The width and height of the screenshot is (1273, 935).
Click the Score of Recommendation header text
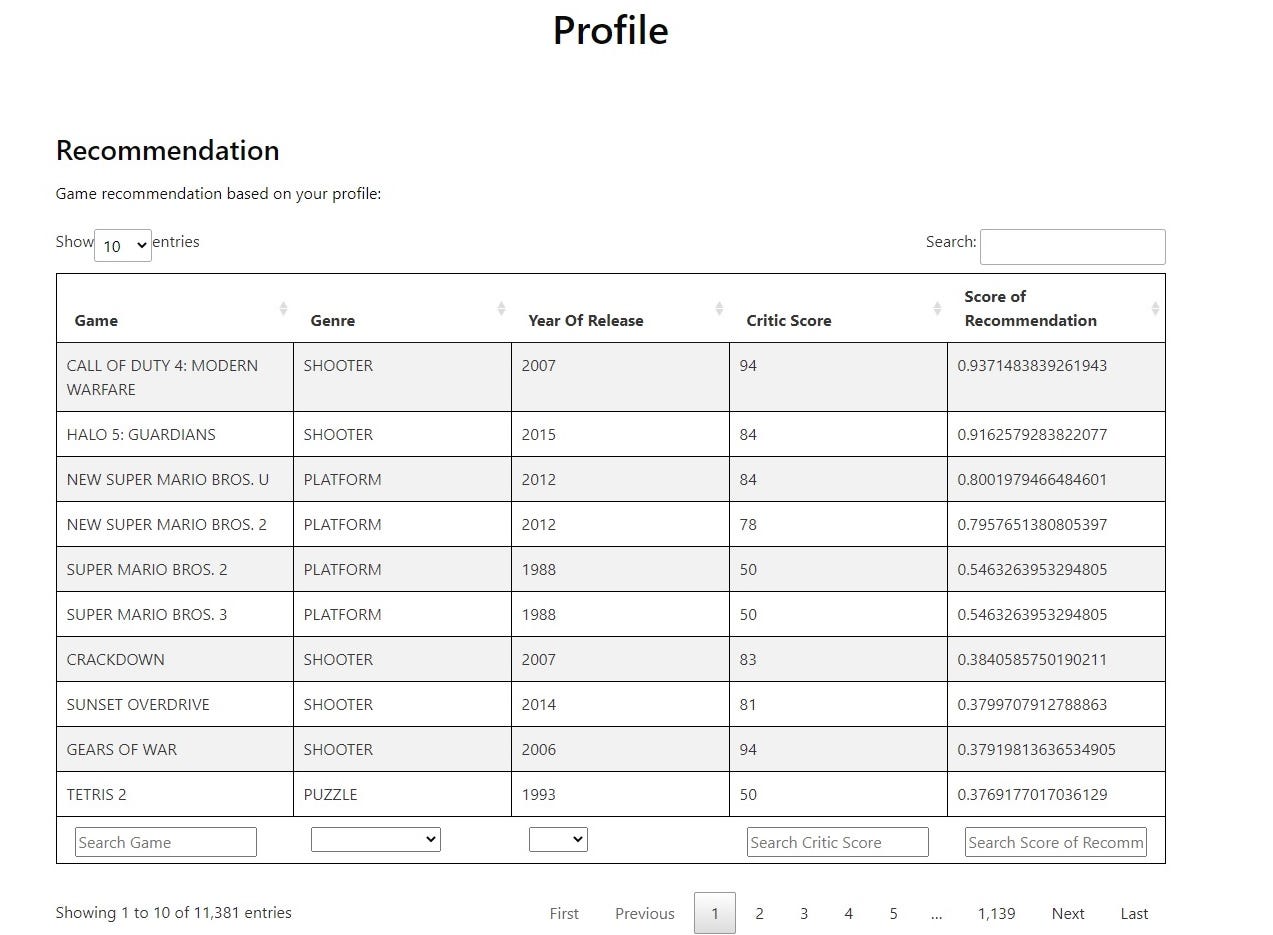(x=1031, y=308)
